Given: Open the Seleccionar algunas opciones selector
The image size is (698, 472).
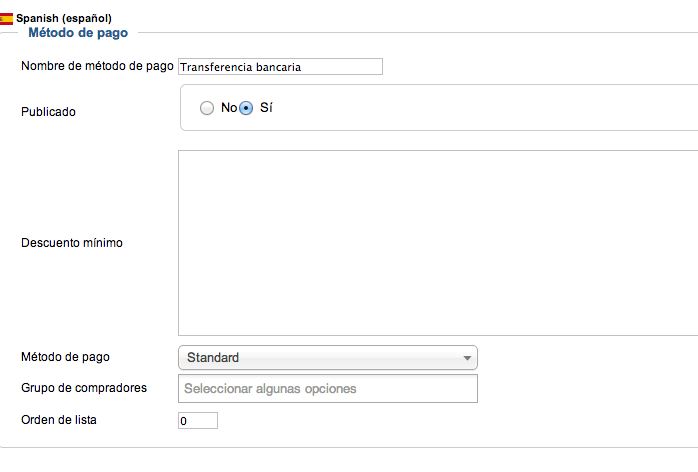Looking at the screenshot, I should pos(328,388).
